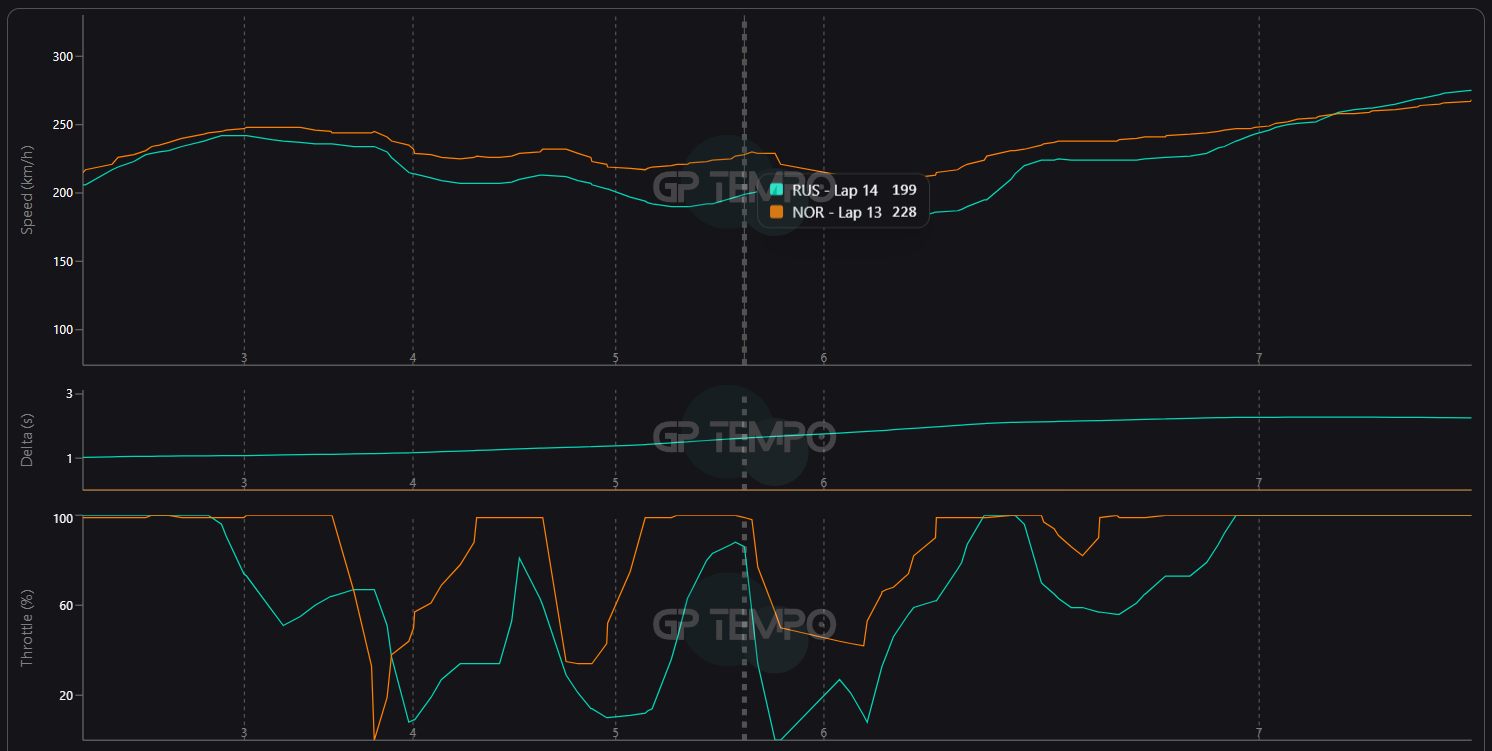
Task: Select the NOR - Lap 13 tooltip entry
Action: click(x=836, y=212)
